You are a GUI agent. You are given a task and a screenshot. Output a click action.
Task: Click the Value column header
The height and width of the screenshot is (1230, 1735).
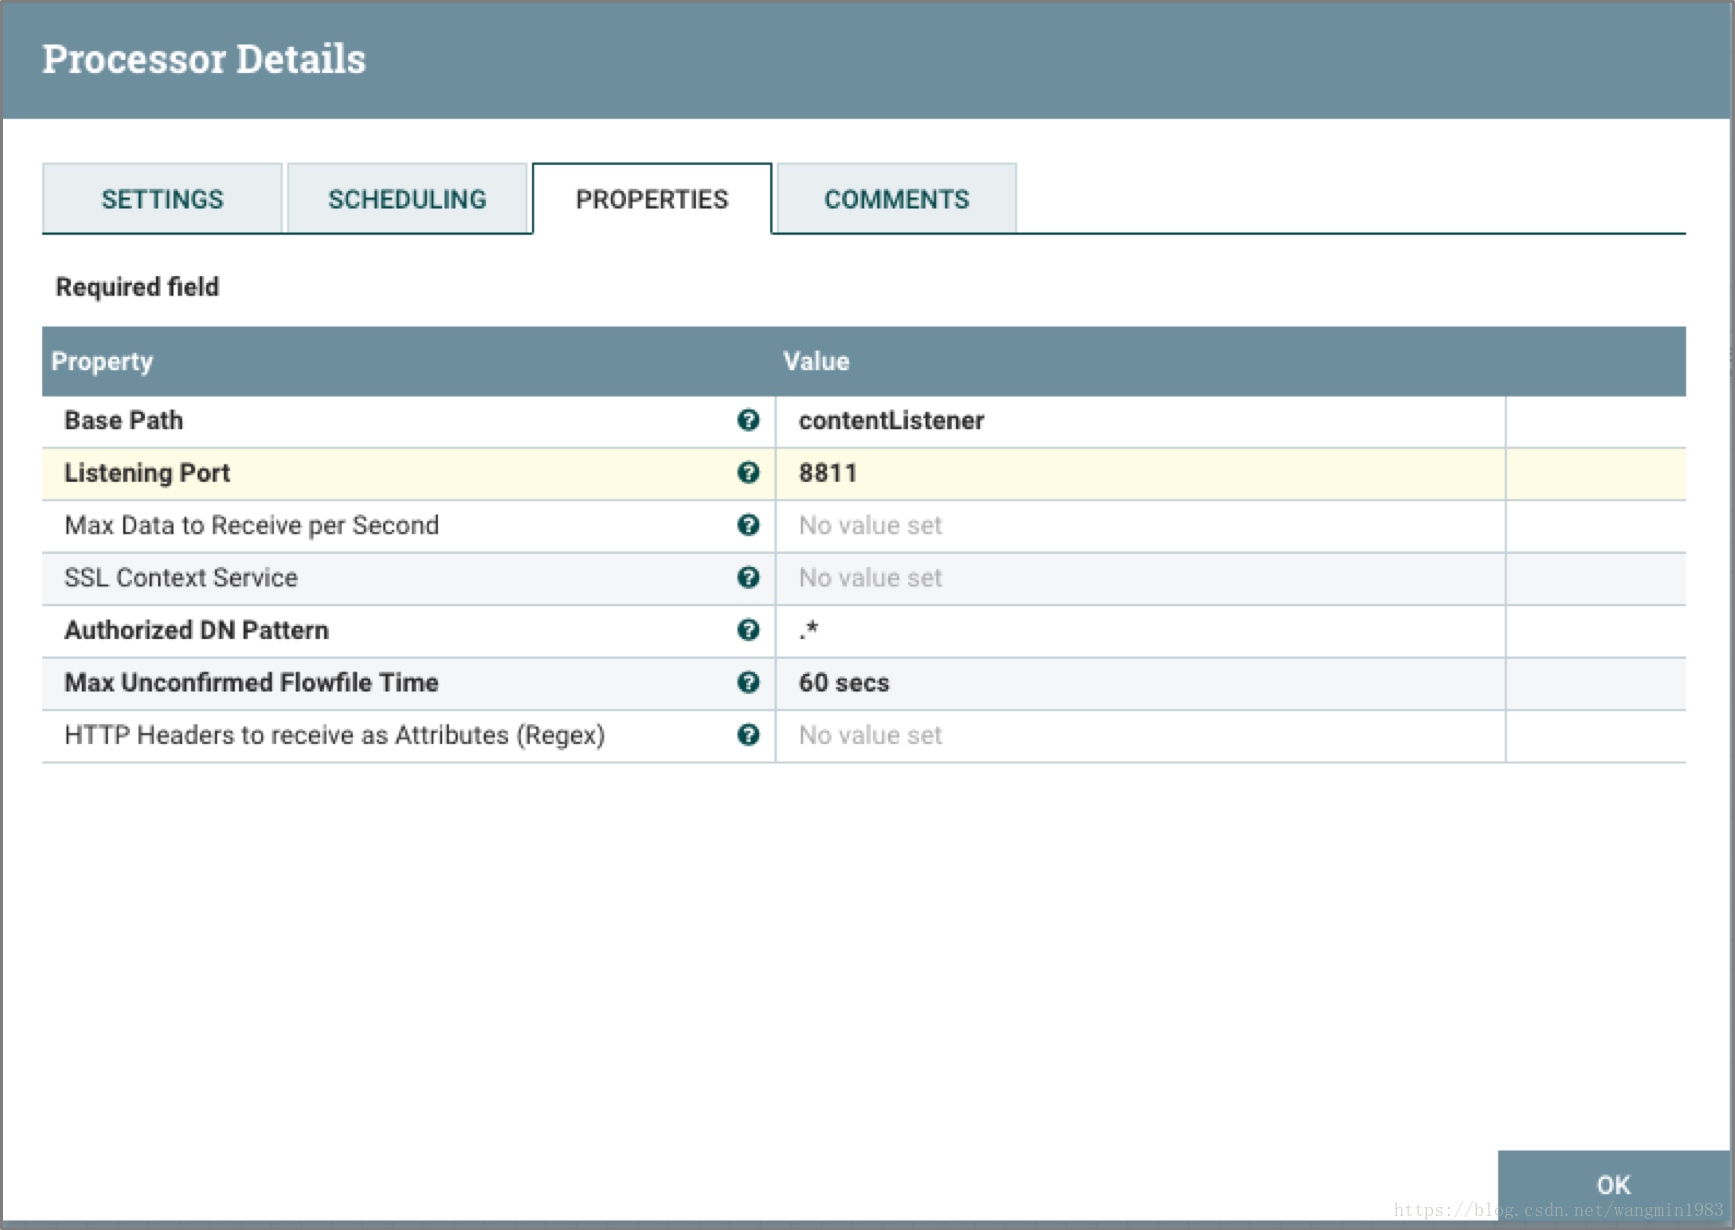pos(816,362)
